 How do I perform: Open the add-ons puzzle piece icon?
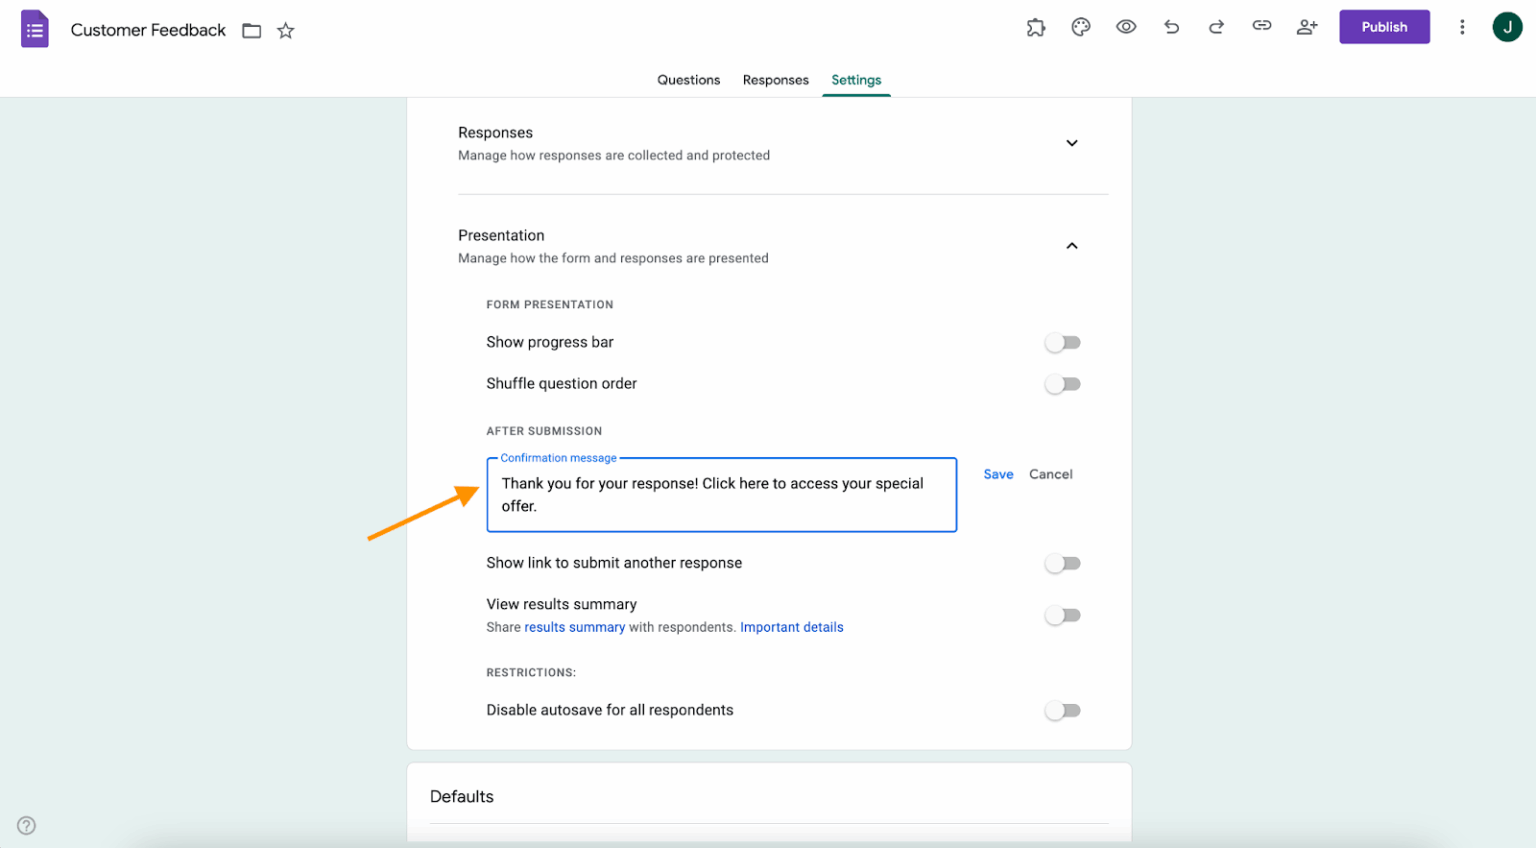(1036, 27)
